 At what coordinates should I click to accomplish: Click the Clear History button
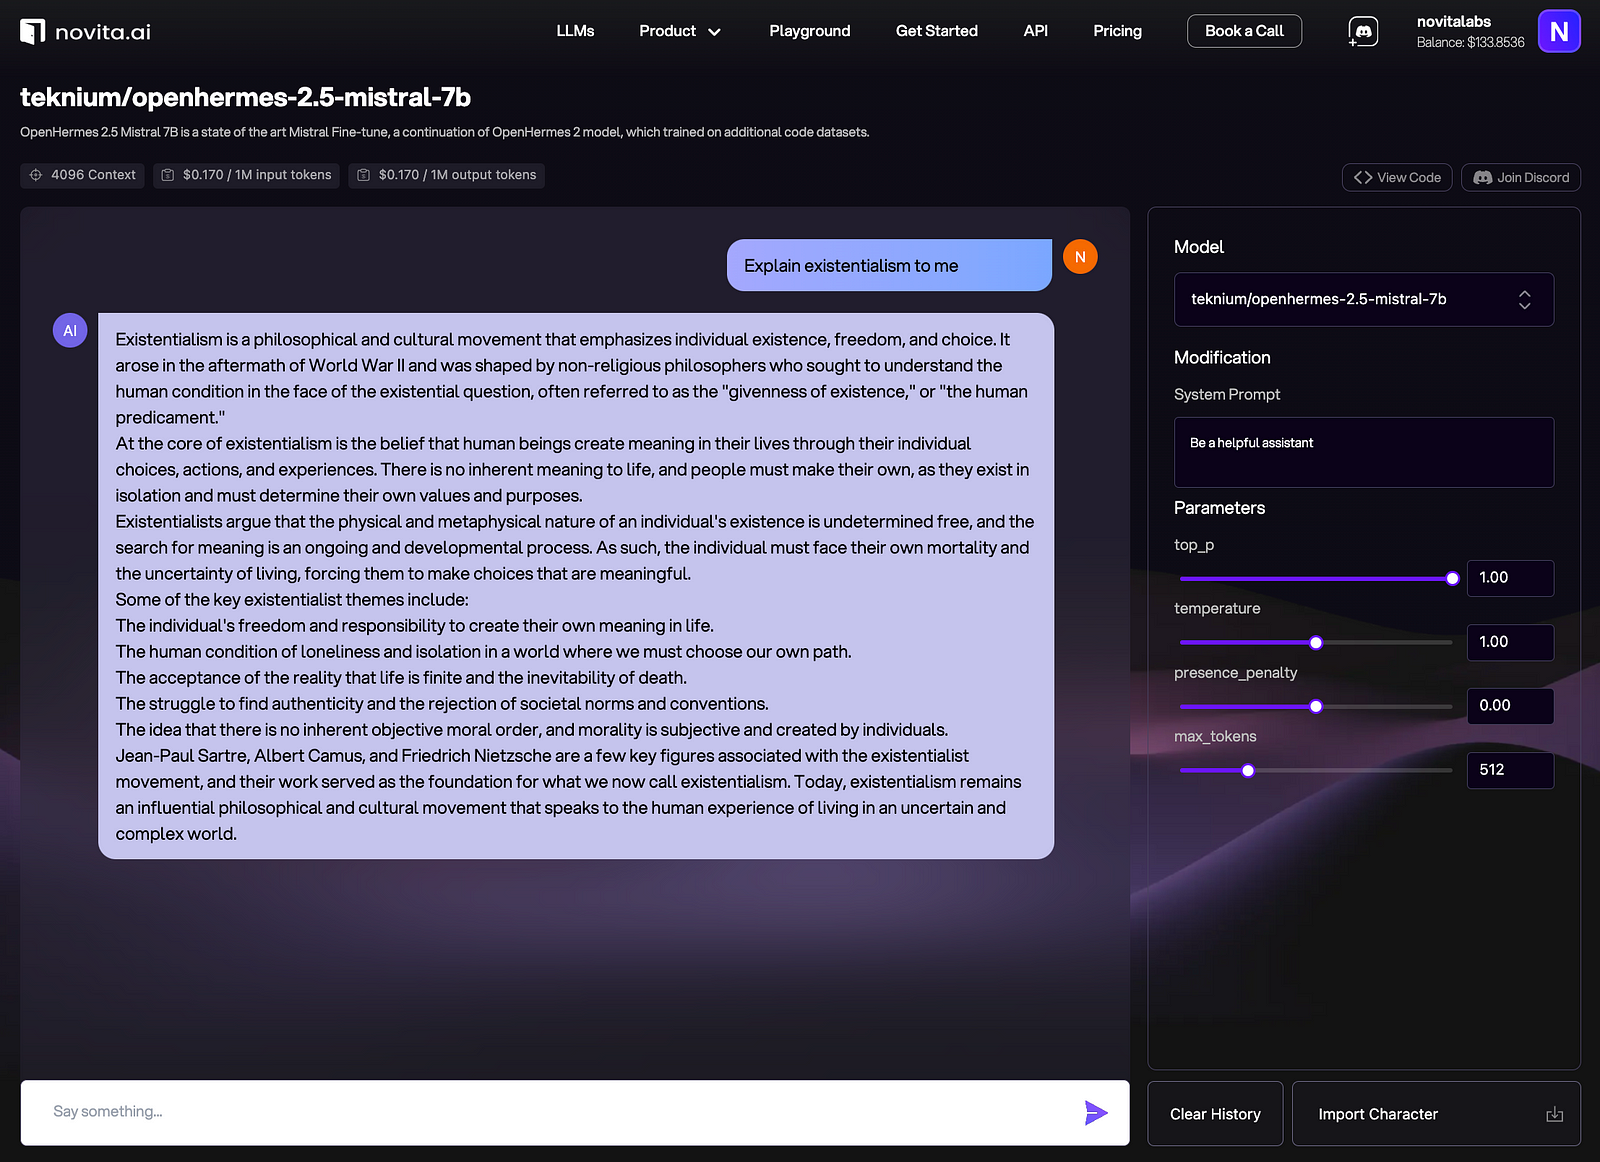click(x=1215, y=1114)
